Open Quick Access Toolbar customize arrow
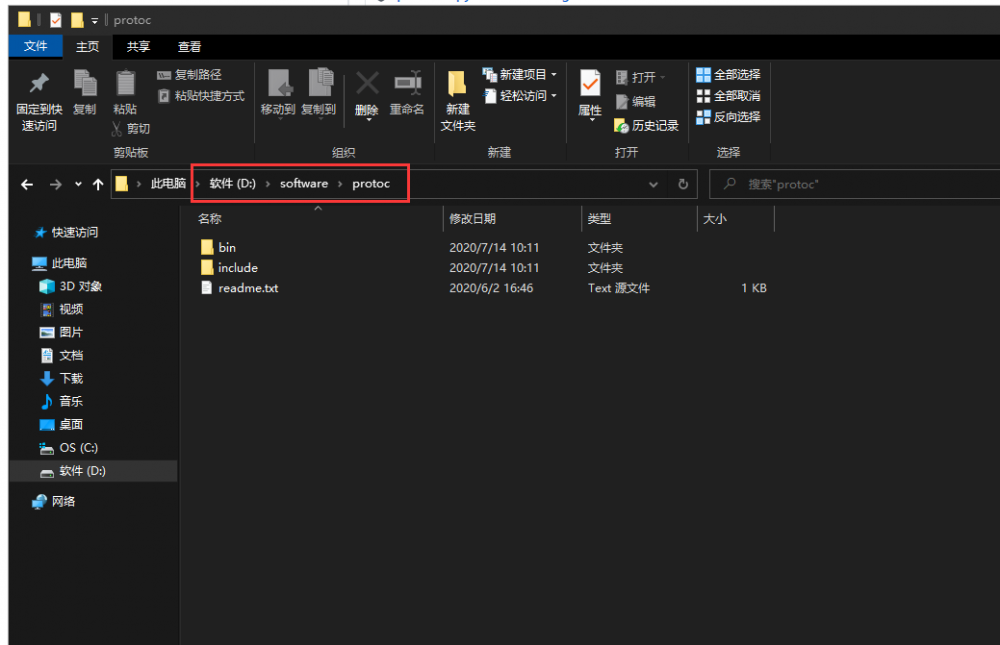This screenshot has width=1000, height=645. pyautogui.click(x=94, y=21)
